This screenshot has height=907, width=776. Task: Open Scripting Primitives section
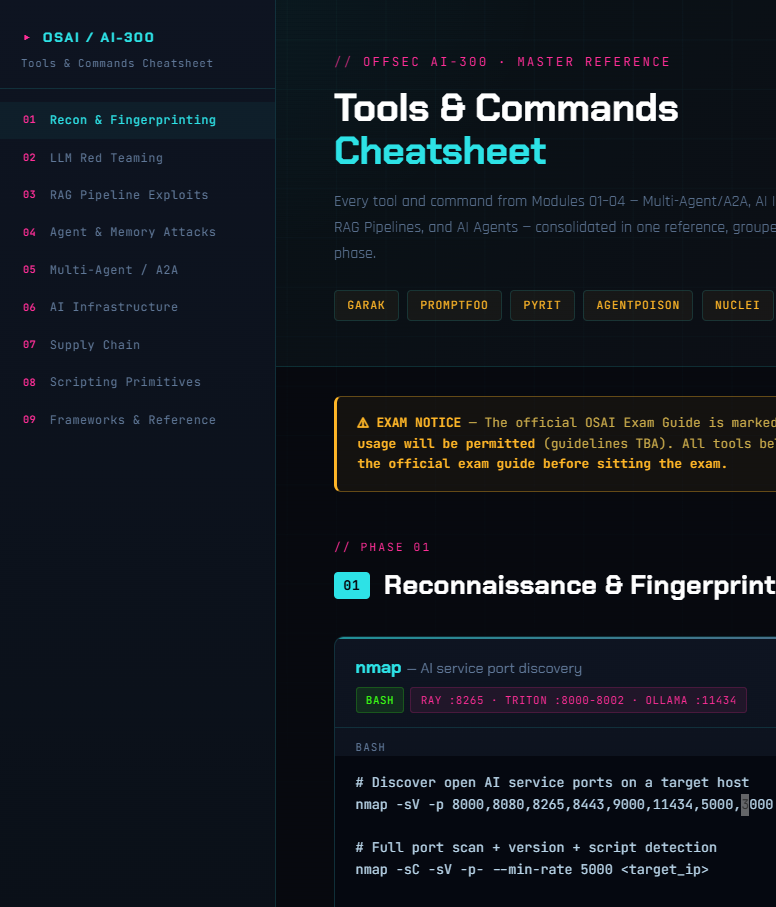click(138, 382)
